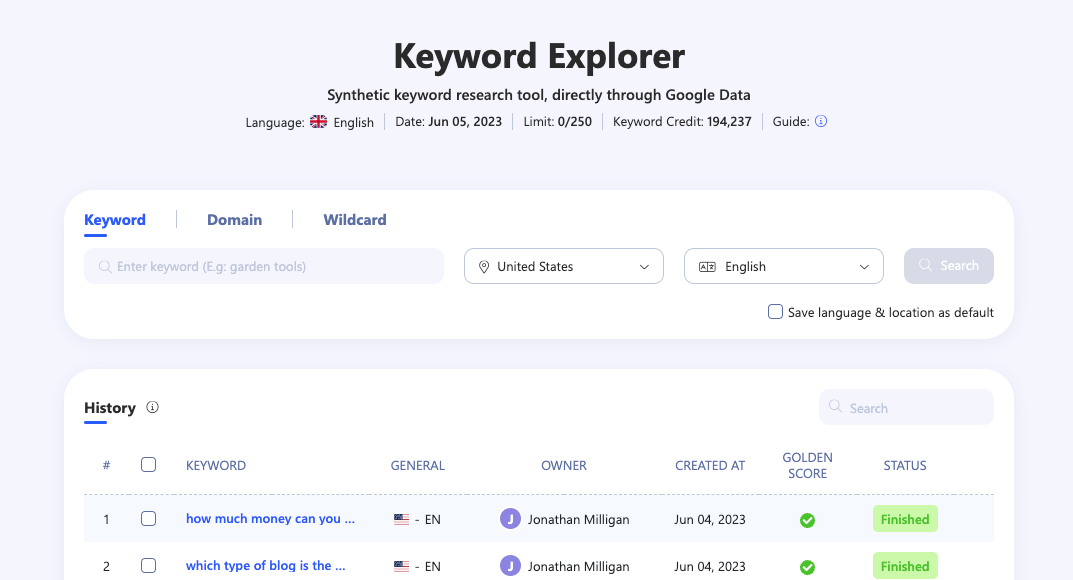Screen dimensions: 1073x580
Task: Click the magnifier icon in History search box
Action: pos(836,407)
